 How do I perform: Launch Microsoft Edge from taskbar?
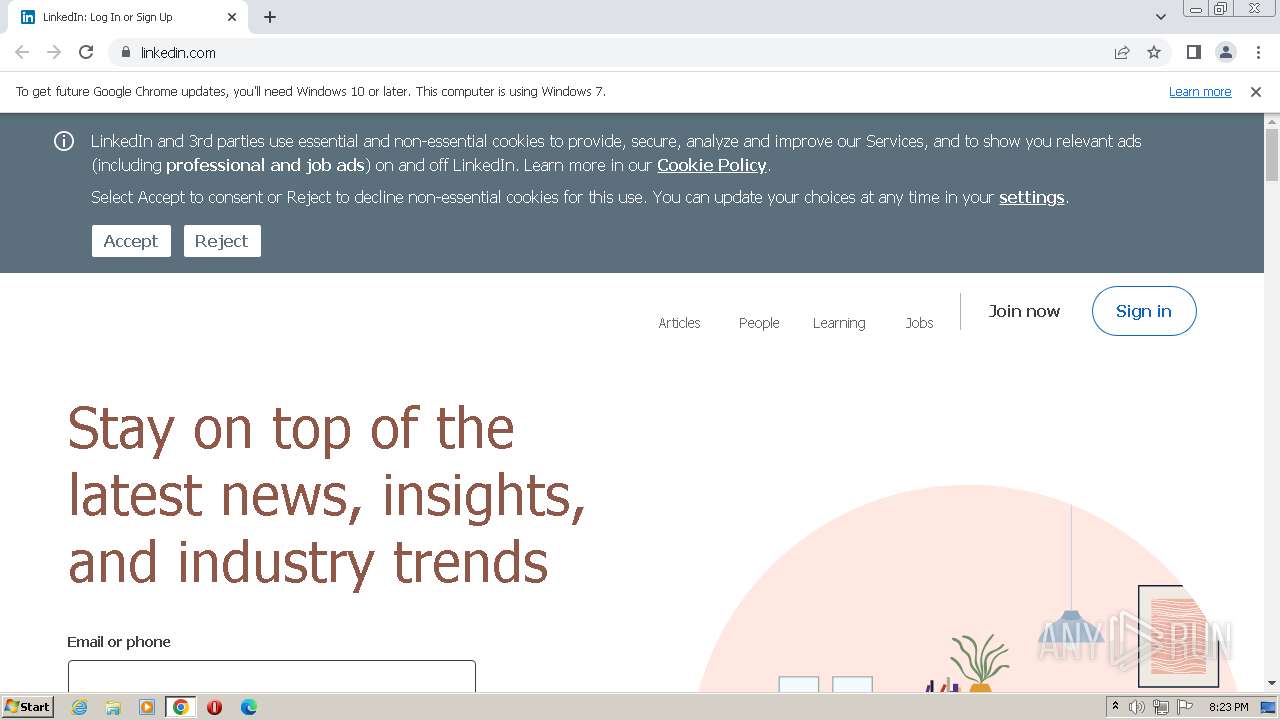pyautogui.click(x=249, y=707)
